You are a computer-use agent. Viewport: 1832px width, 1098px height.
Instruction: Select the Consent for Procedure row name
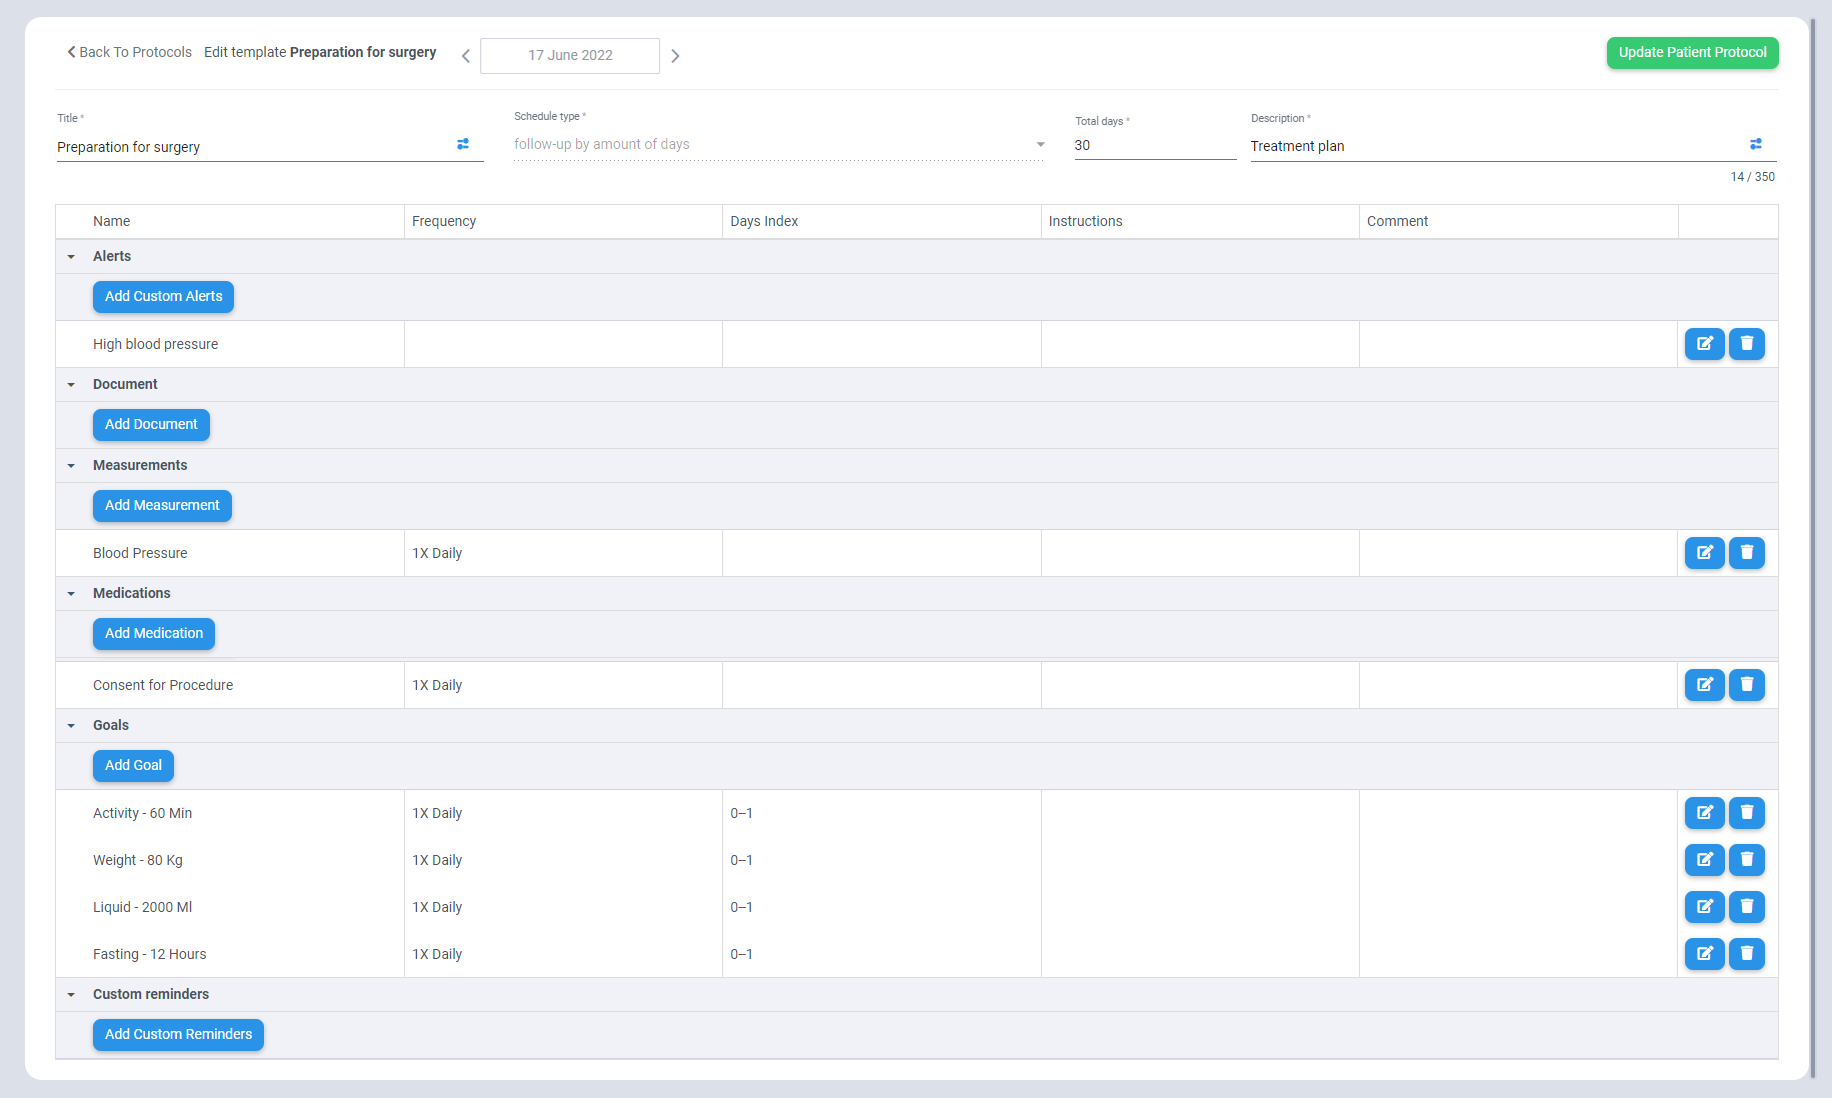tap(163, 685)
